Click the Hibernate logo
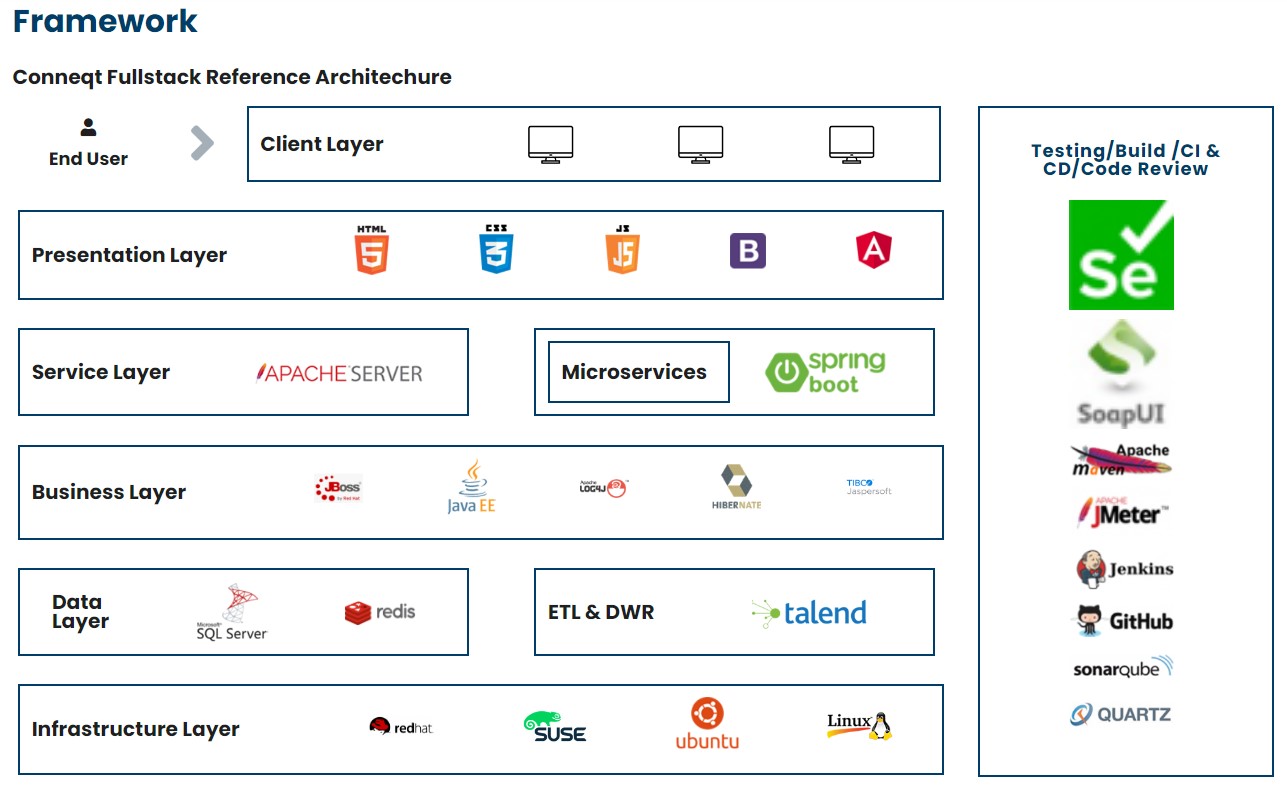Screen dimensions: 1287x807 737,487
